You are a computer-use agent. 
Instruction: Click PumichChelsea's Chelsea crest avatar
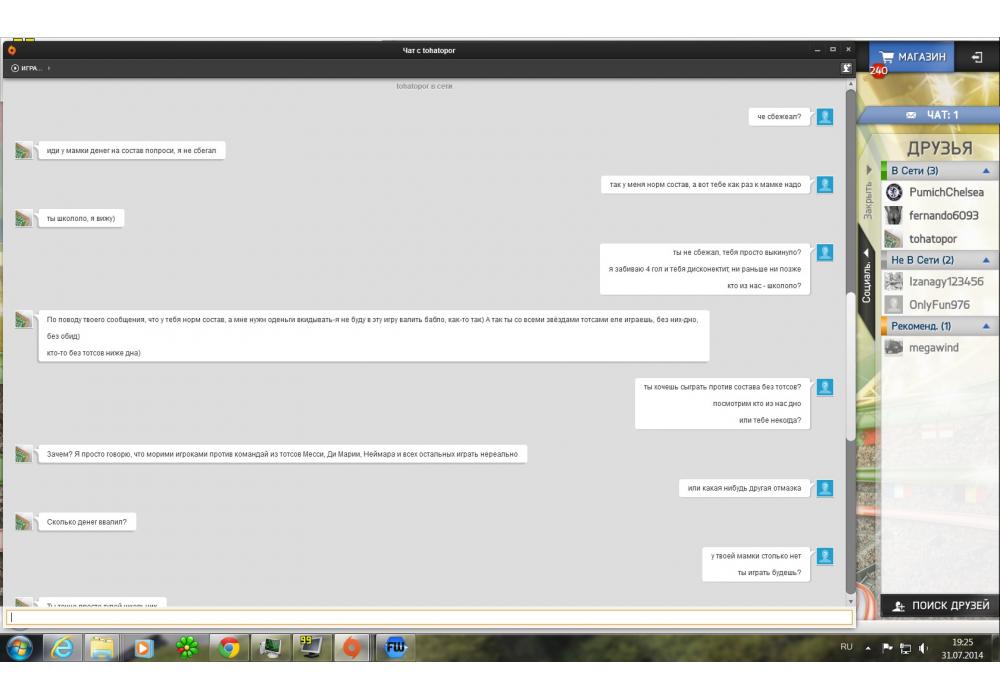tap(893, 192)
